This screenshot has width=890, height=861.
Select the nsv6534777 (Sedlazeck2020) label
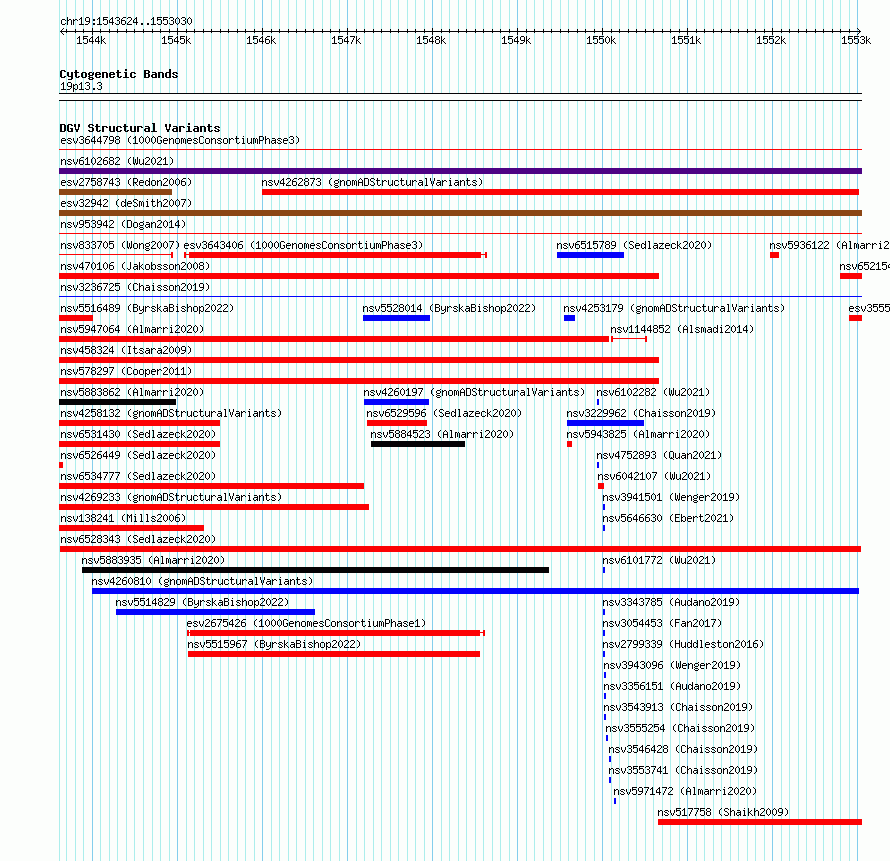click(x=138, y=476)
